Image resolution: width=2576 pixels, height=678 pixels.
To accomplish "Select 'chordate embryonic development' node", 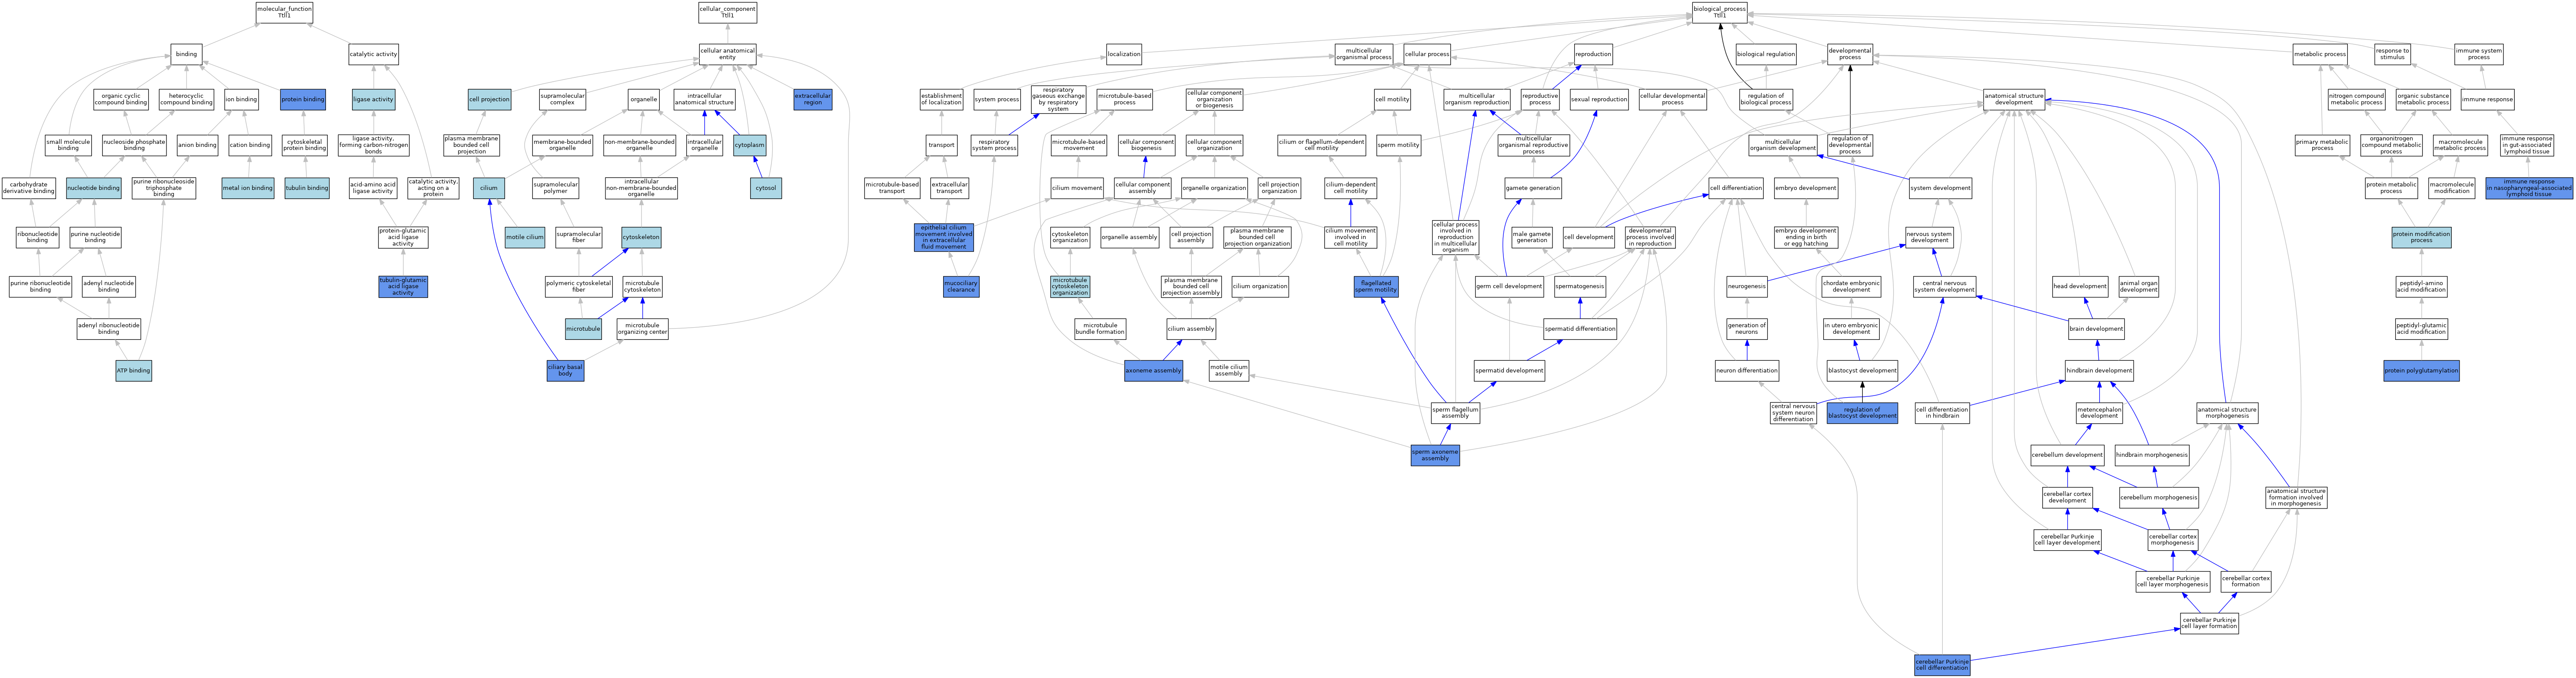I will click(1851, 287).
